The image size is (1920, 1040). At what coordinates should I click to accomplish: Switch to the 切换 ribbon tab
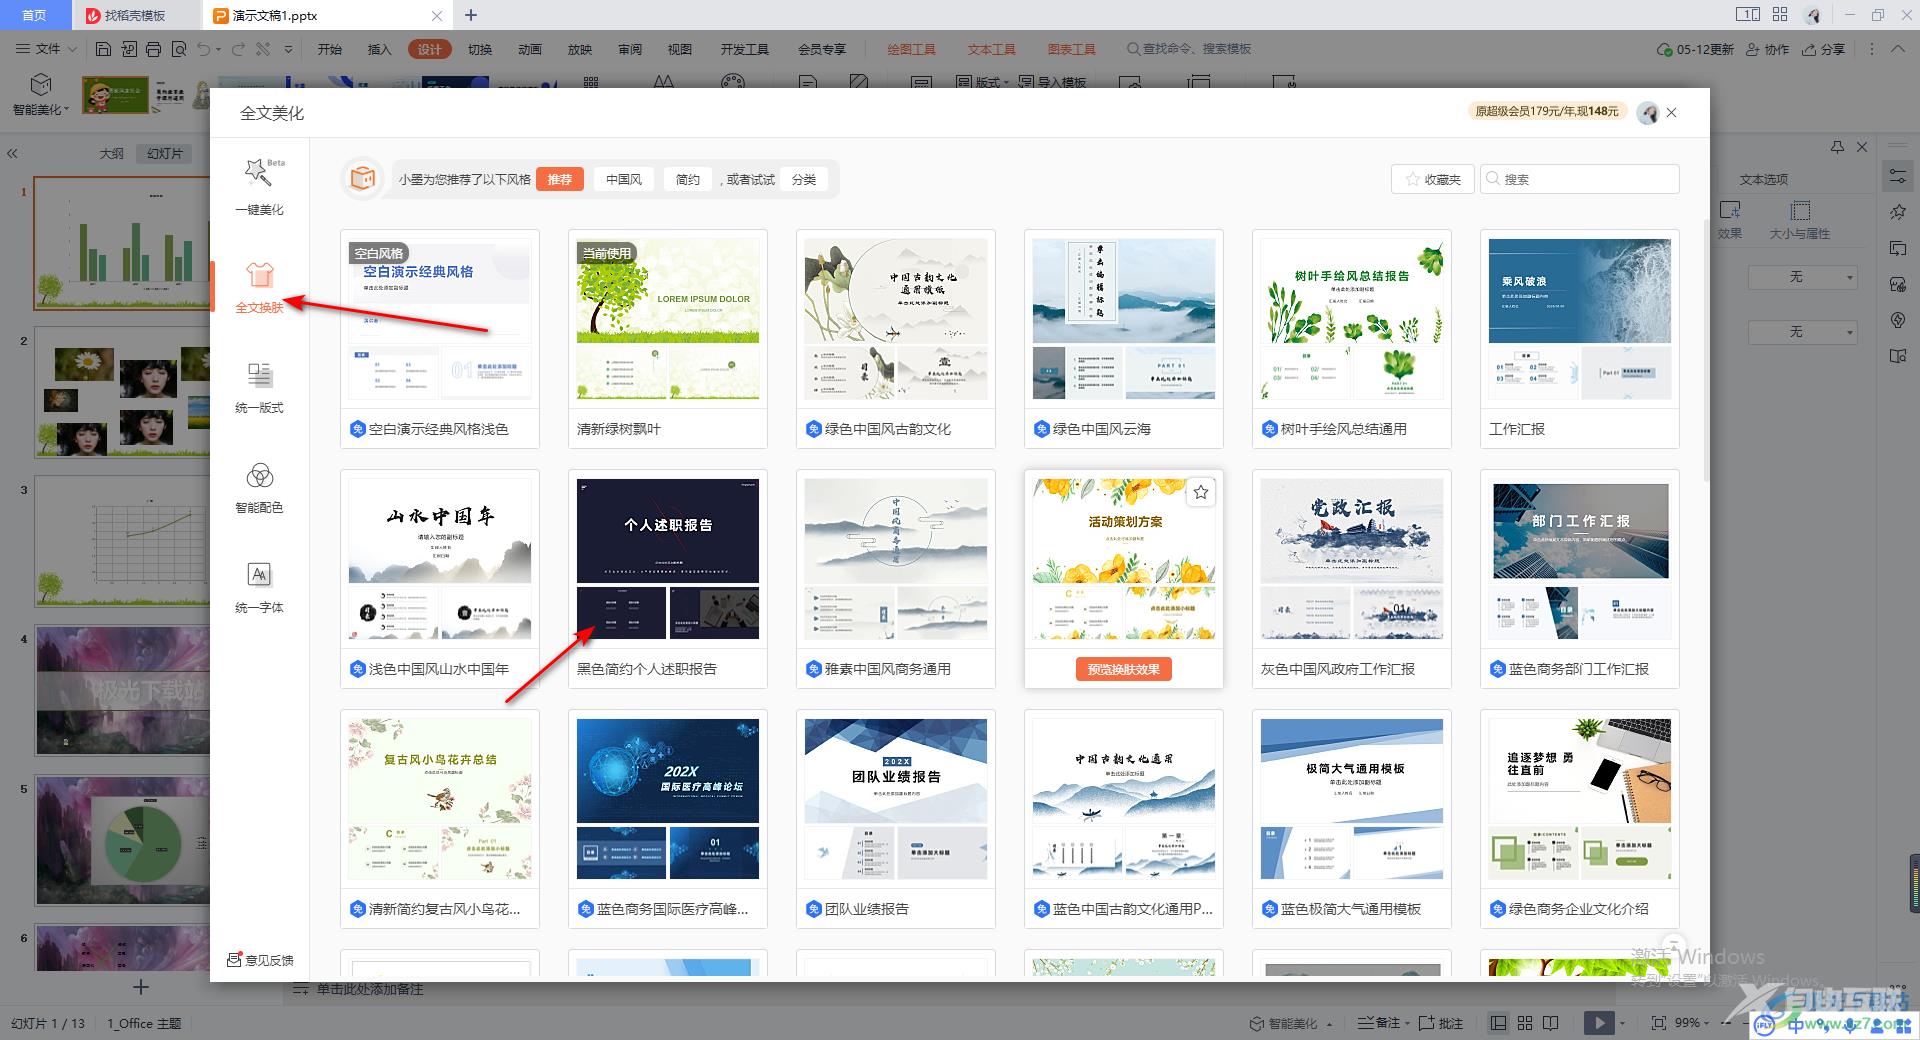[x=480, y=49]
